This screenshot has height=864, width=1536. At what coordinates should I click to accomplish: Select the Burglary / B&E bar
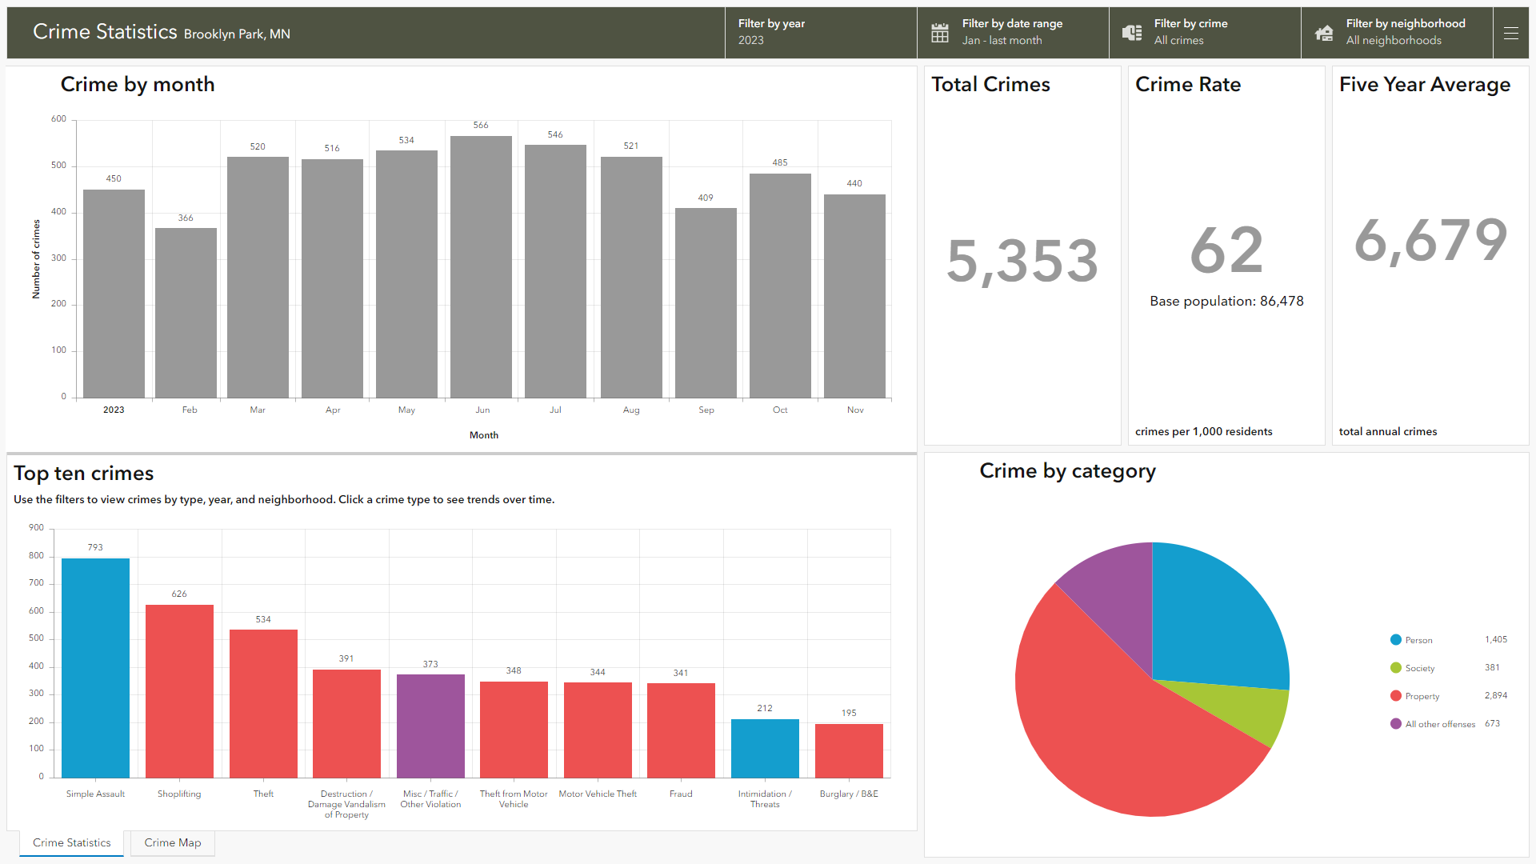[849, 750]
